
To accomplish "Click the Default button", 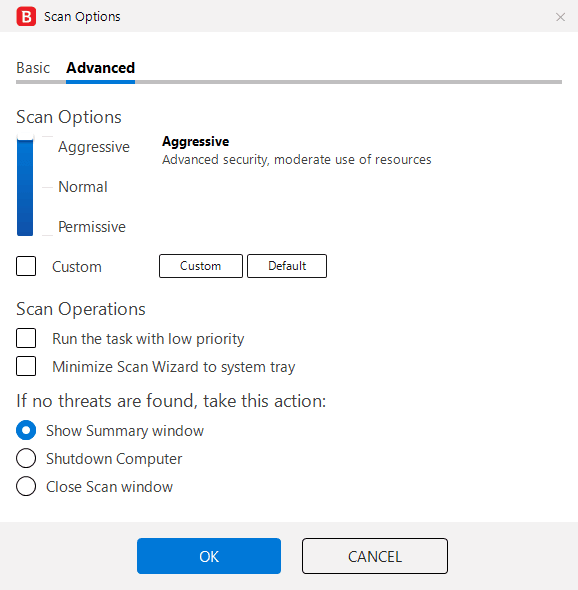I will [287, 266].
